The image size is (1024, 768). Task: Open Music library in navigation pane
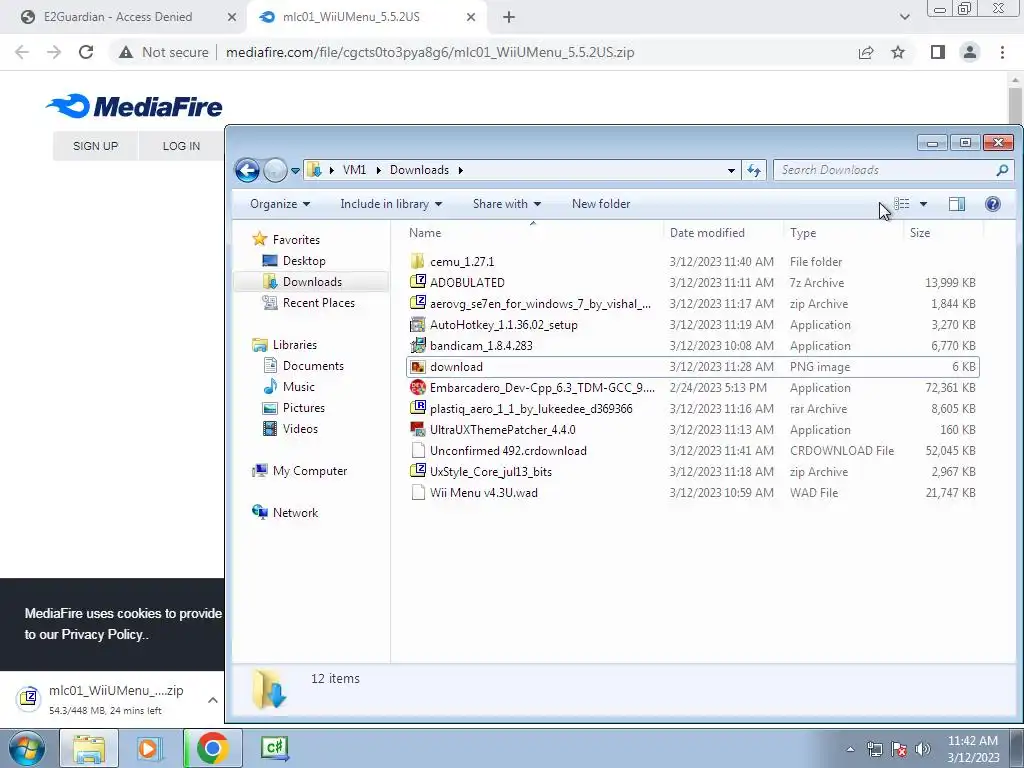298,387
